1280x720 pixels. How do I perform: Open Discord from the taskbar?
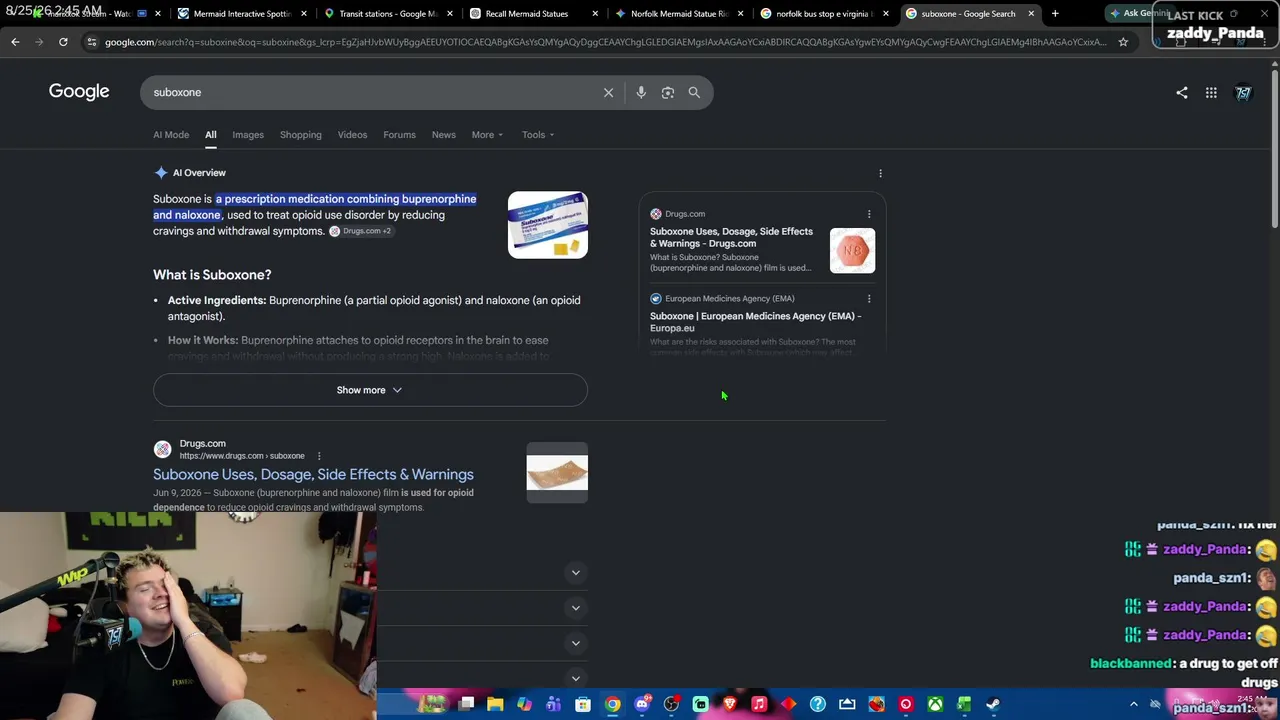point(642,704)
